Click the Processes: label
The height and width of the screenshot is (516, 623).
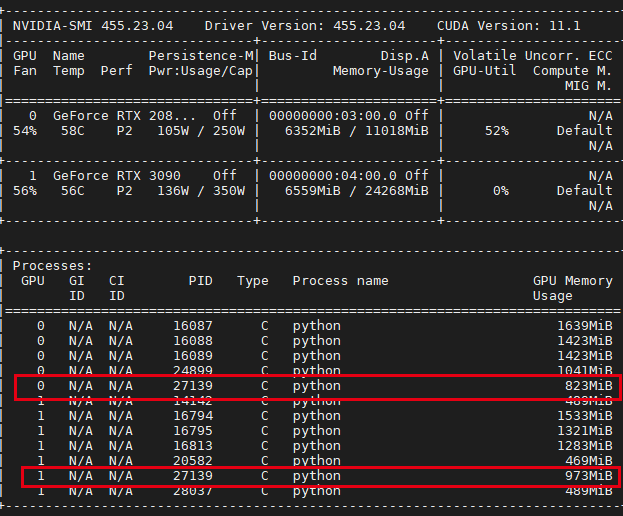coord(52,266)
